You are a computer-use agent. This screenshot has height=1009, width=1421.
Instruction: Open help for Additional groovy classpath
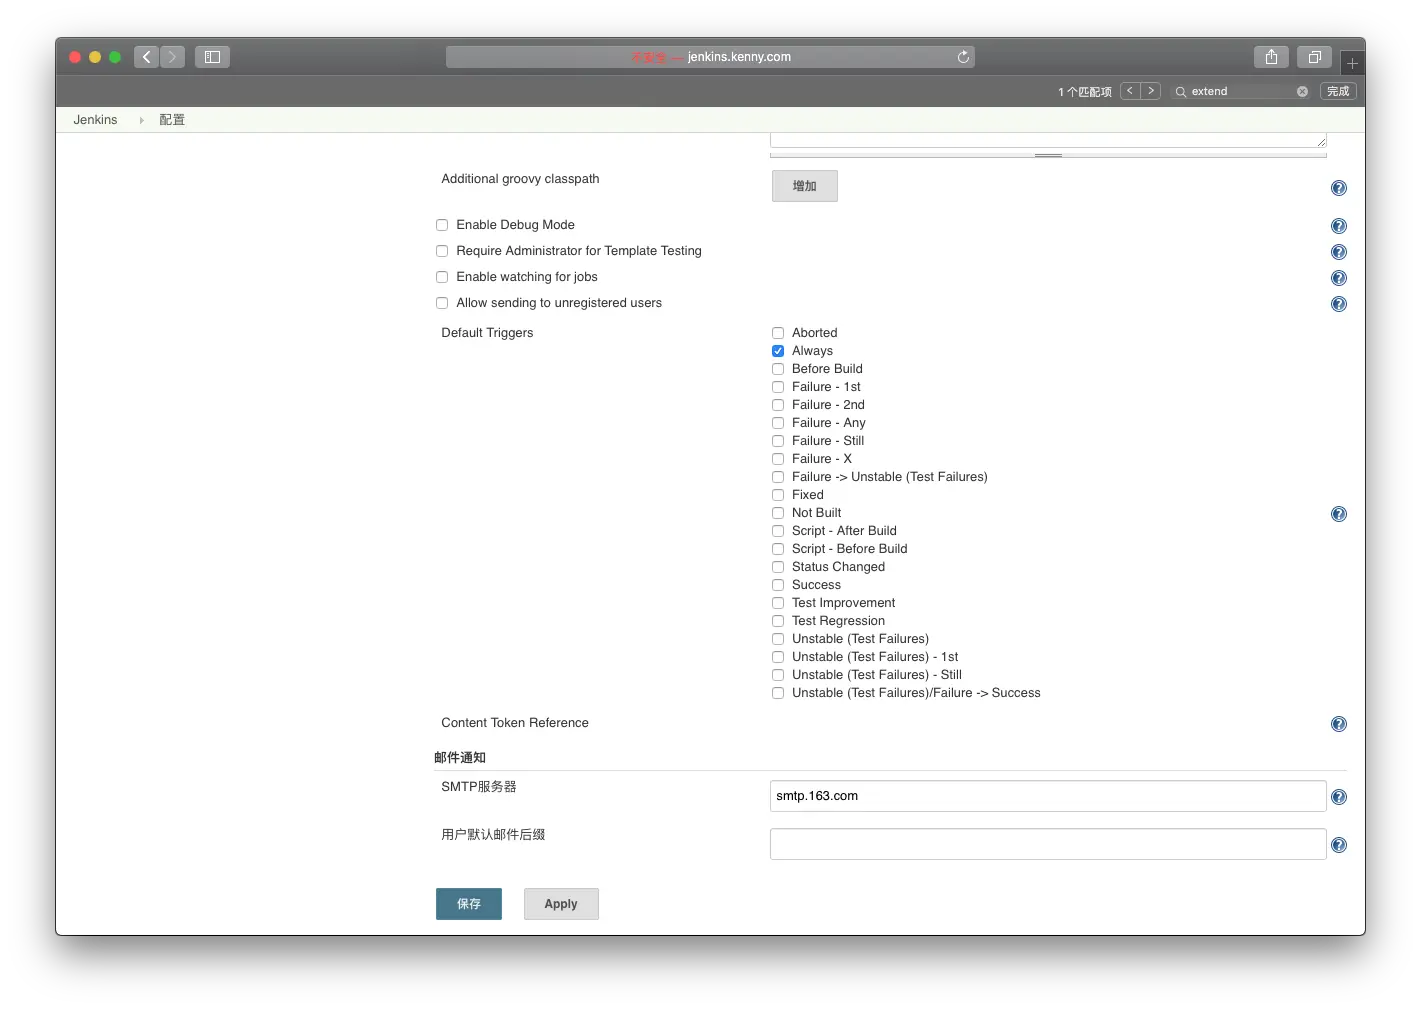(x=1339, y=188)
